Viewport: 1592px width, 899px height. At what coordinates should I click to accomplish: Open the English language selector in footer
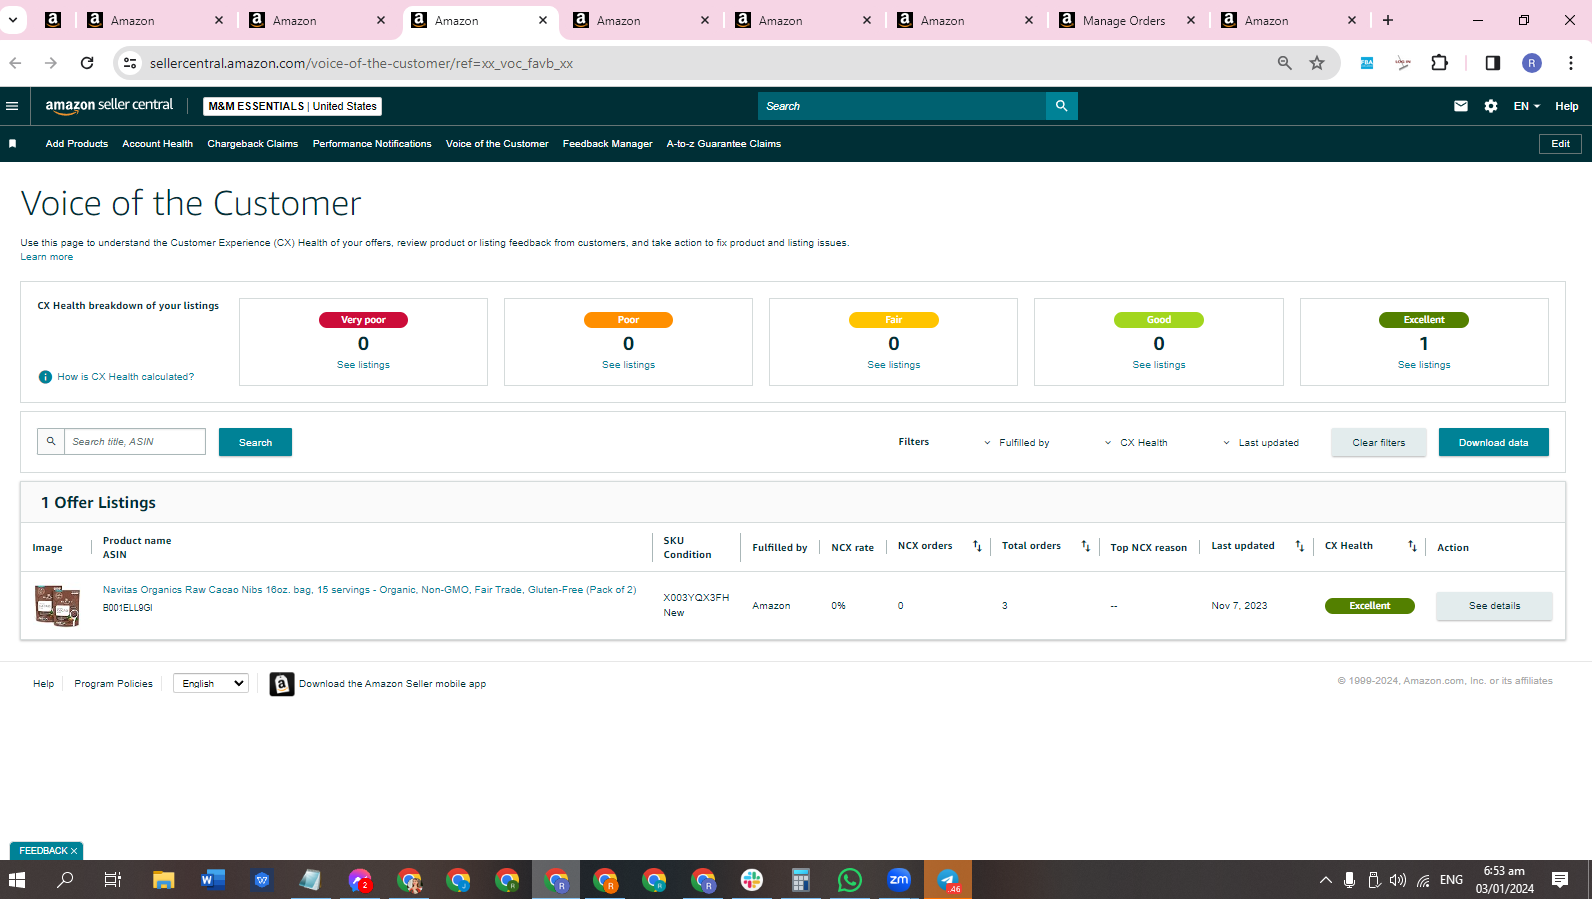(211, 684)
